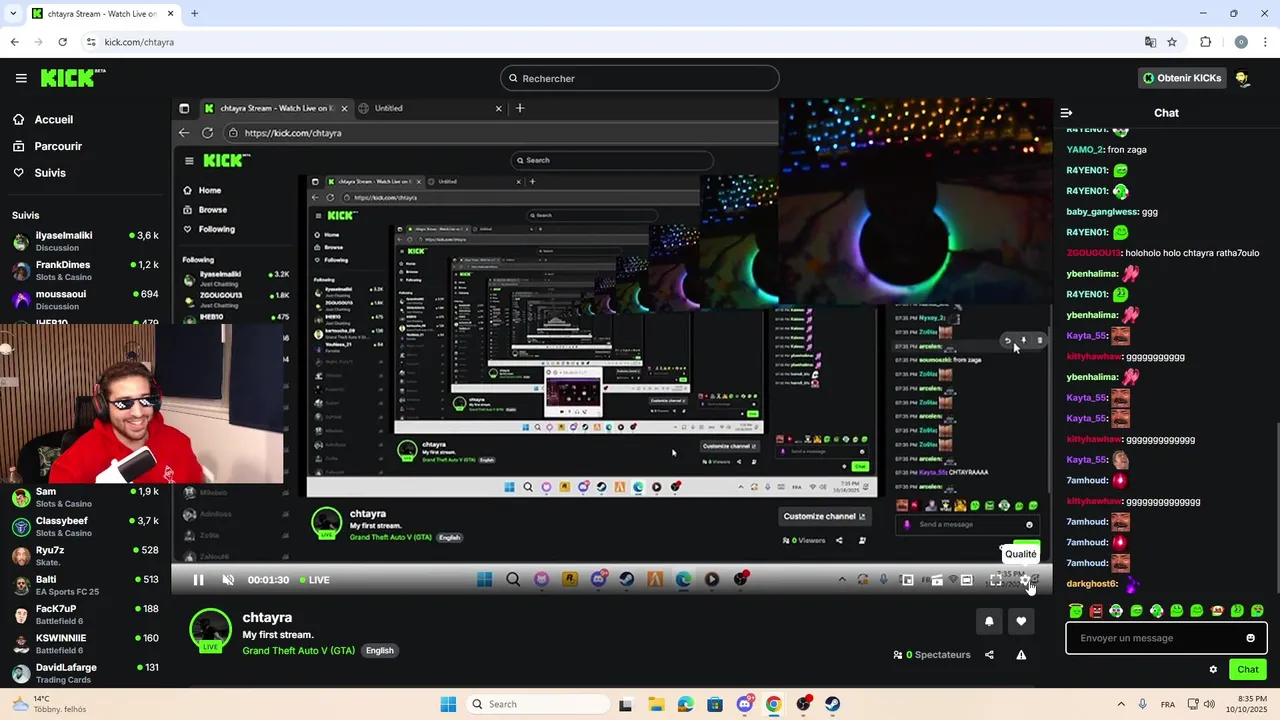Go back in browser history
The image size is (1280, 720).
[x=14, y=42]
